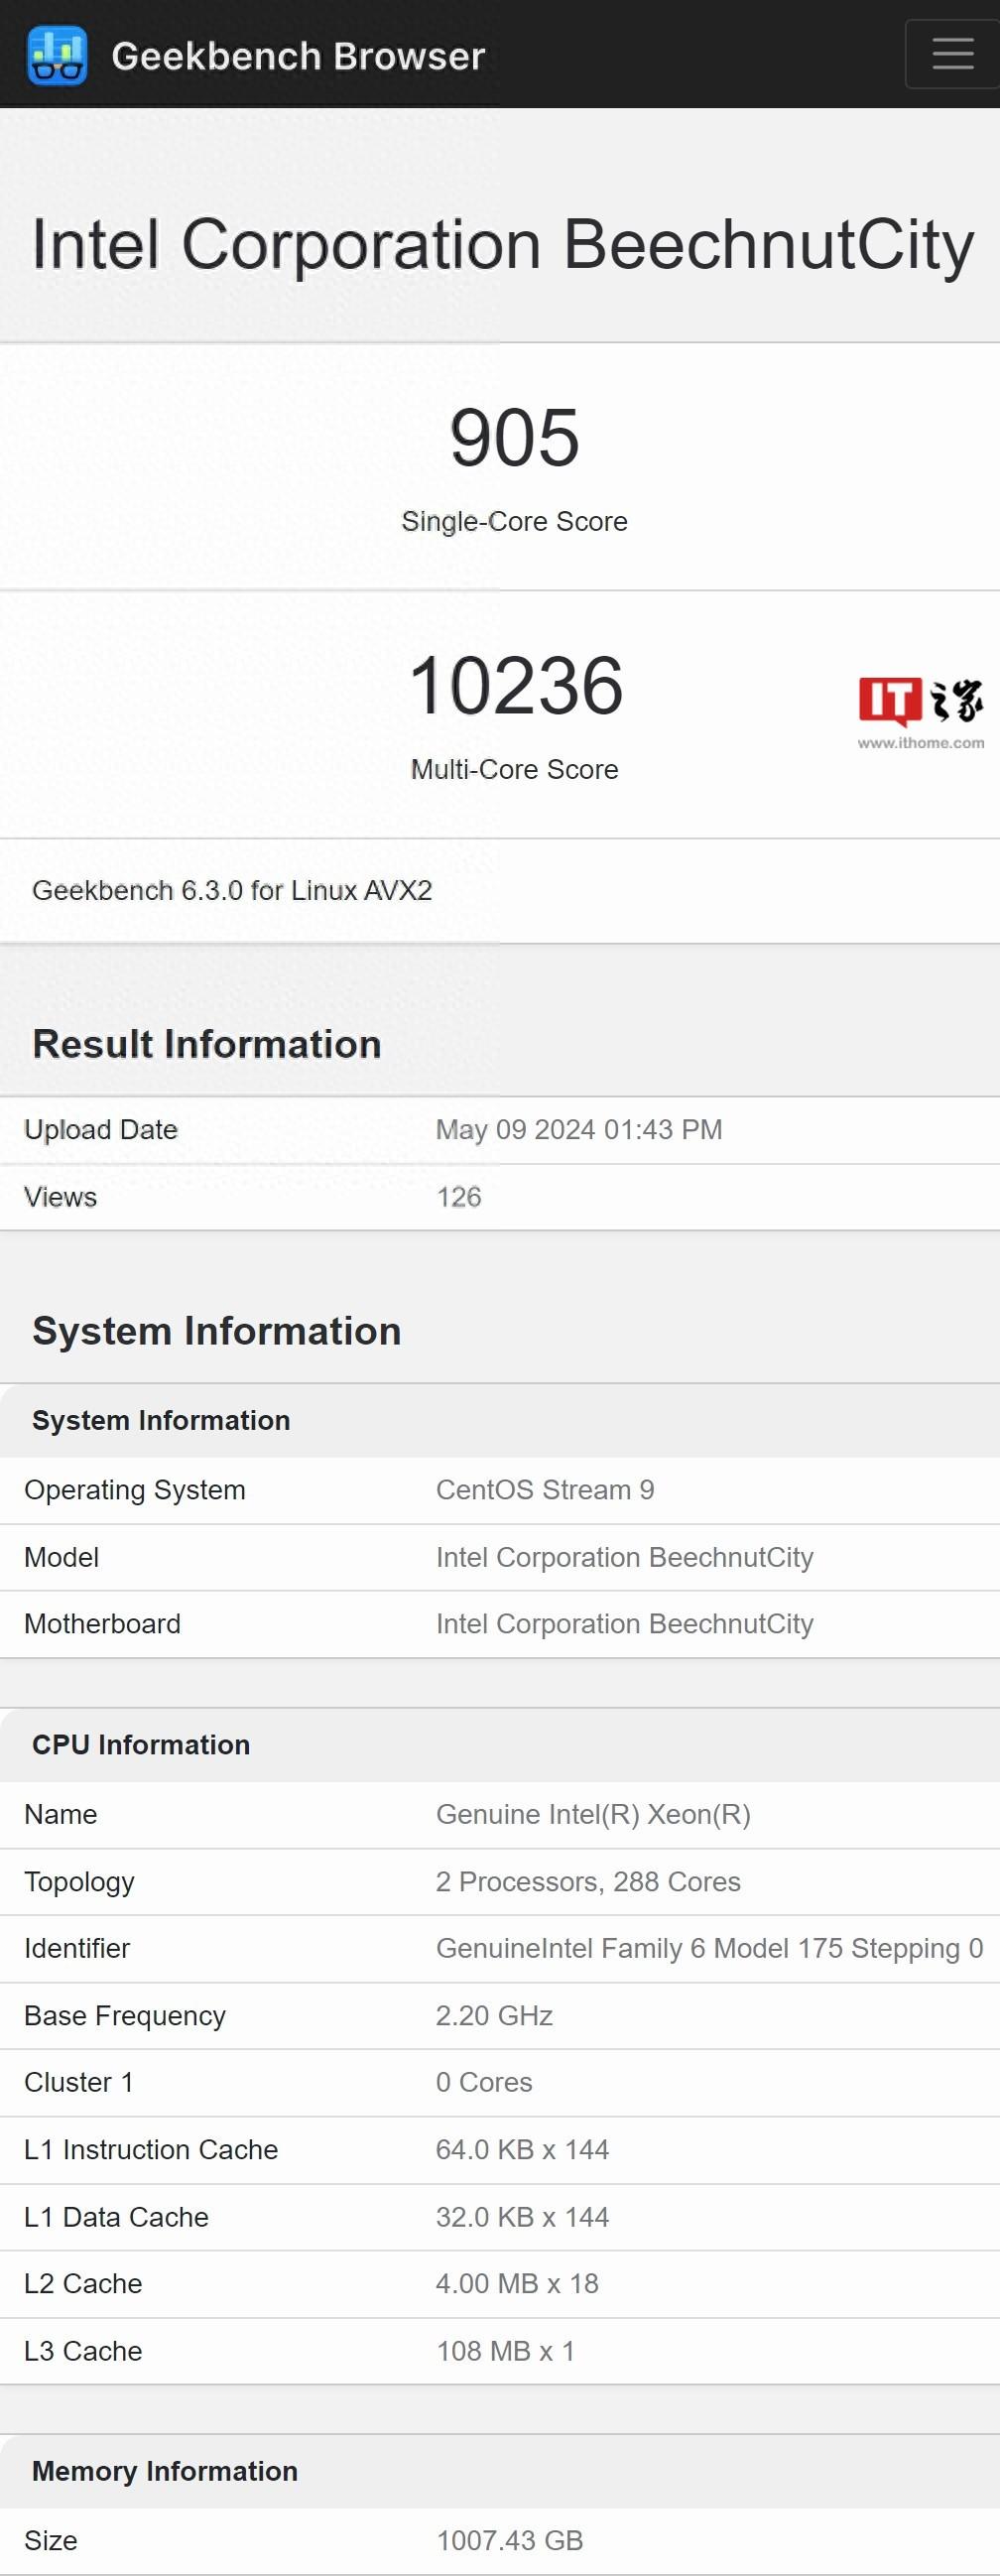Click the Base Frequency 2.20 GHz value

494,2016
